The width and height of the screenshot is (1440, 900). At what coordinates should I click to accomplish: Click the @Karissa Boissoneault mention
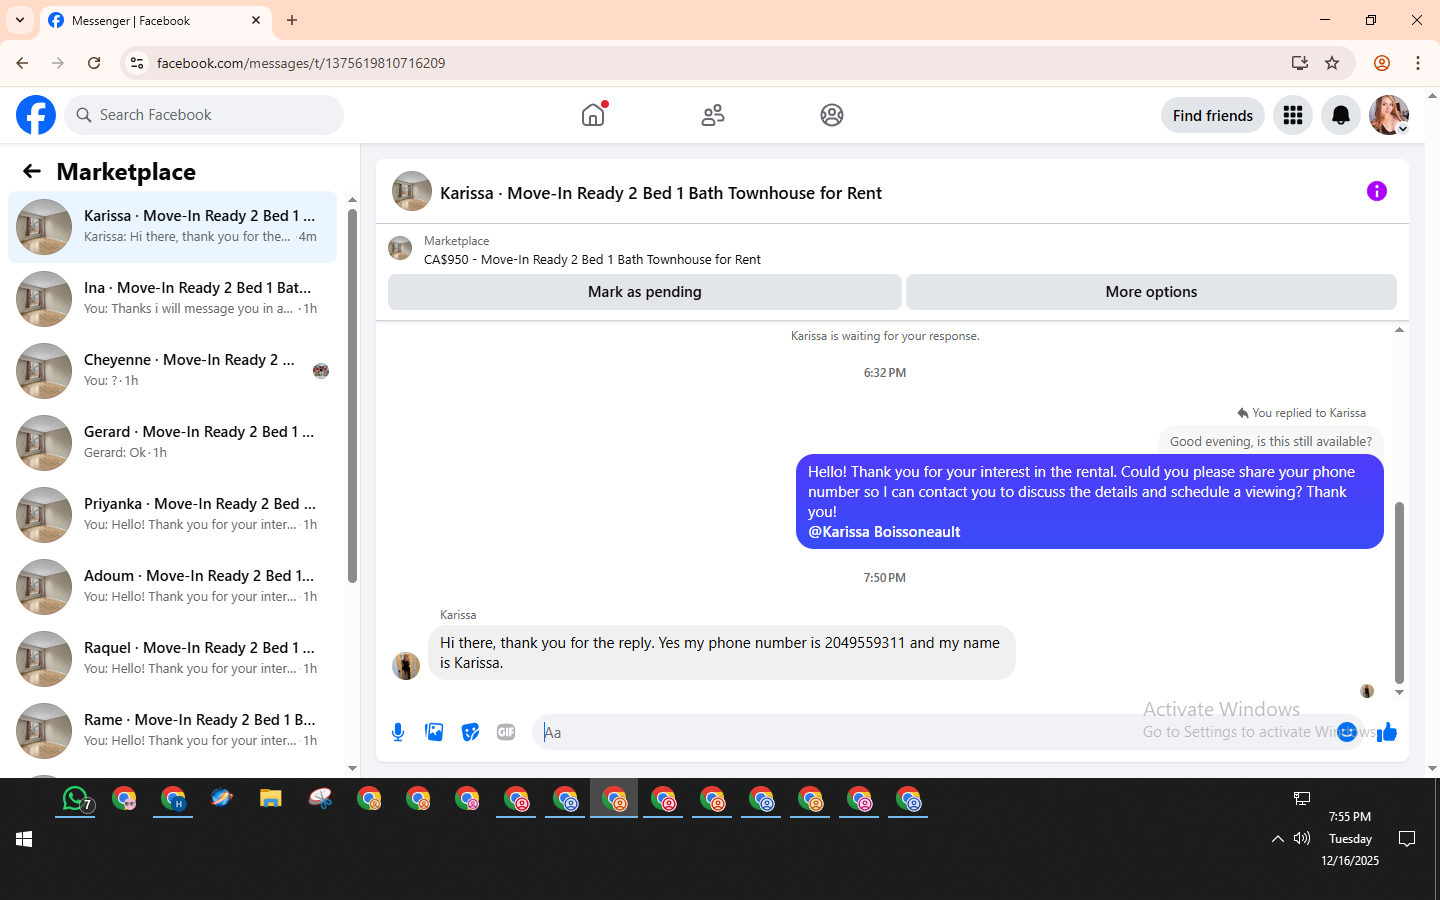coord(884,532)
